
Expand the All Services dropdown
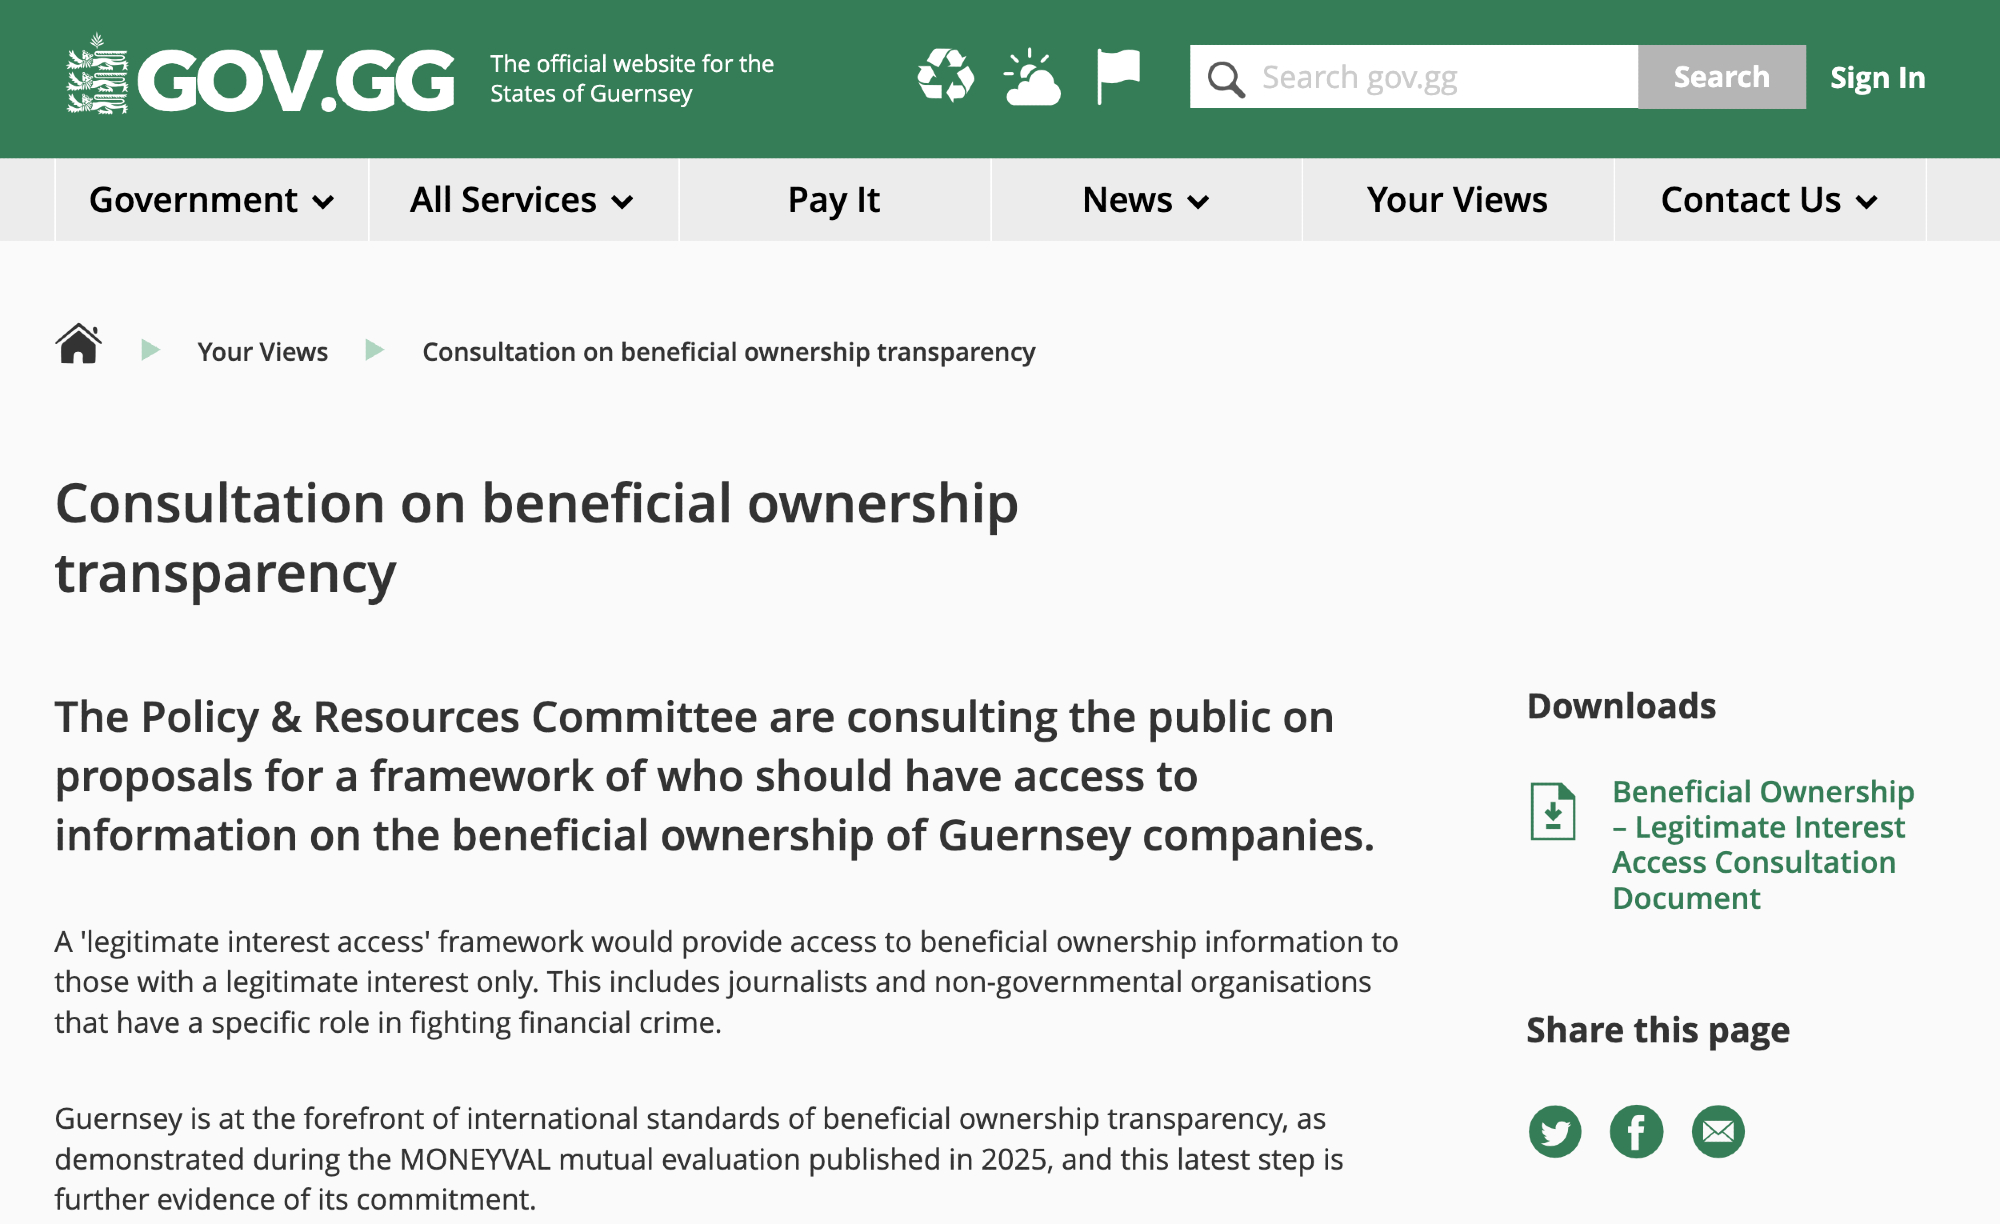coord(522,200)
